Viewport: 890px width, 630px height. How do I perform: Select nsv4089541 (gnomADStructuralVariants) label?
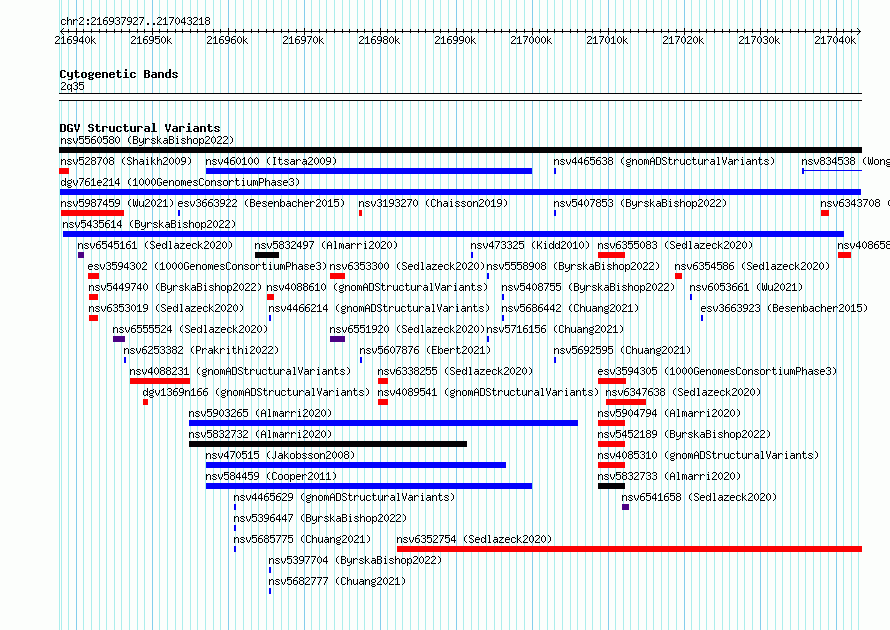click(488, 392)
